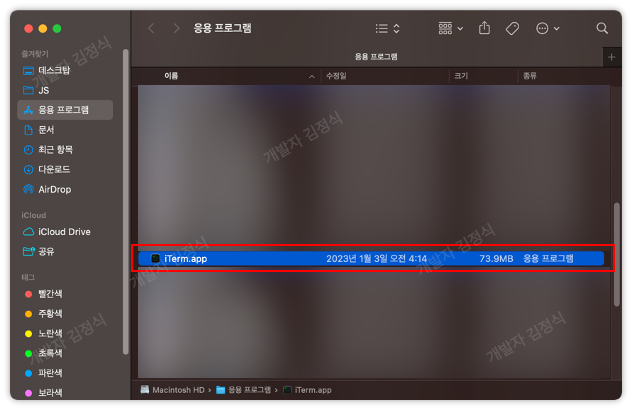
Task: Go forward using the forward arrow
Action: (x=176, y=28)
